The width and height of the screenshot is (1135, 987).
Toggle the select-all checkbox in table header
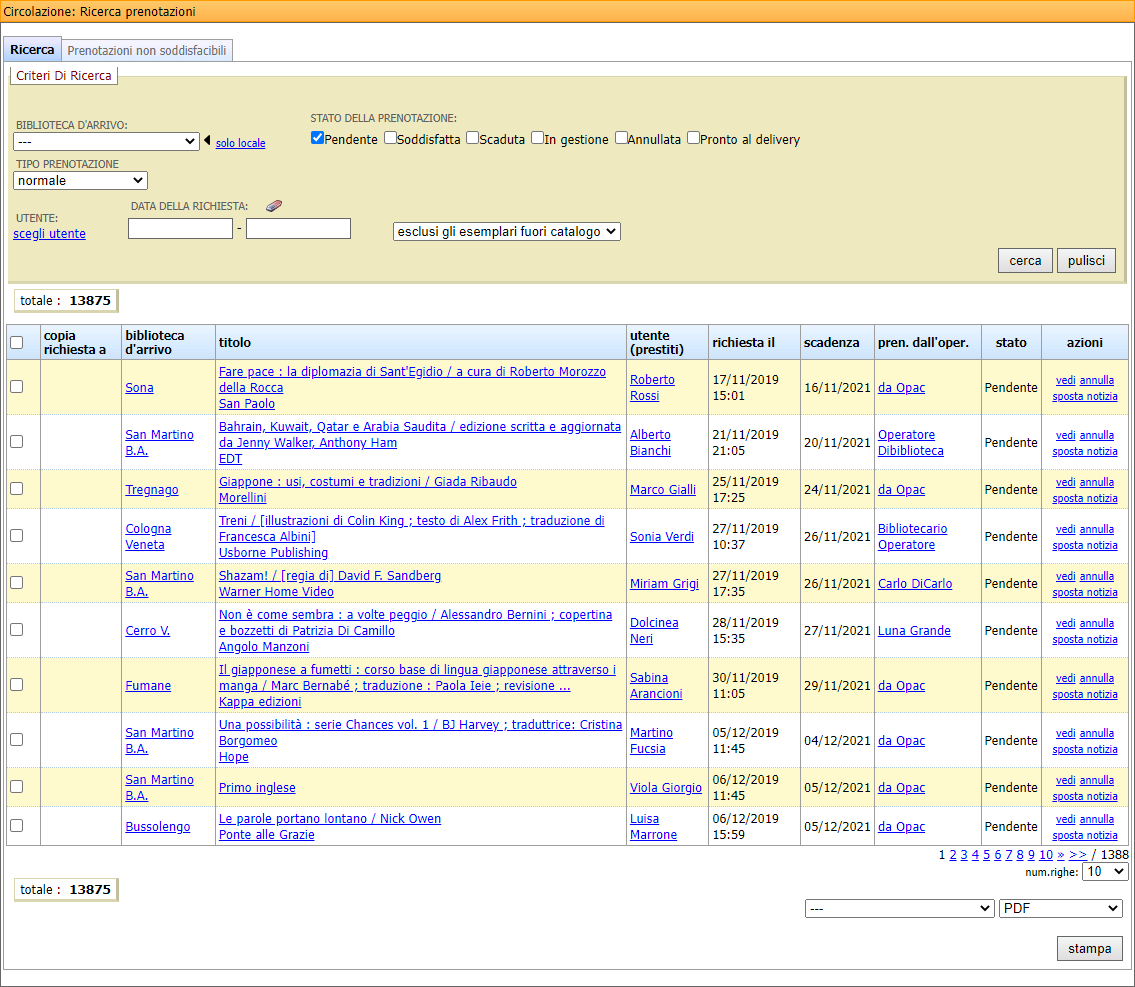coord(16,342)
